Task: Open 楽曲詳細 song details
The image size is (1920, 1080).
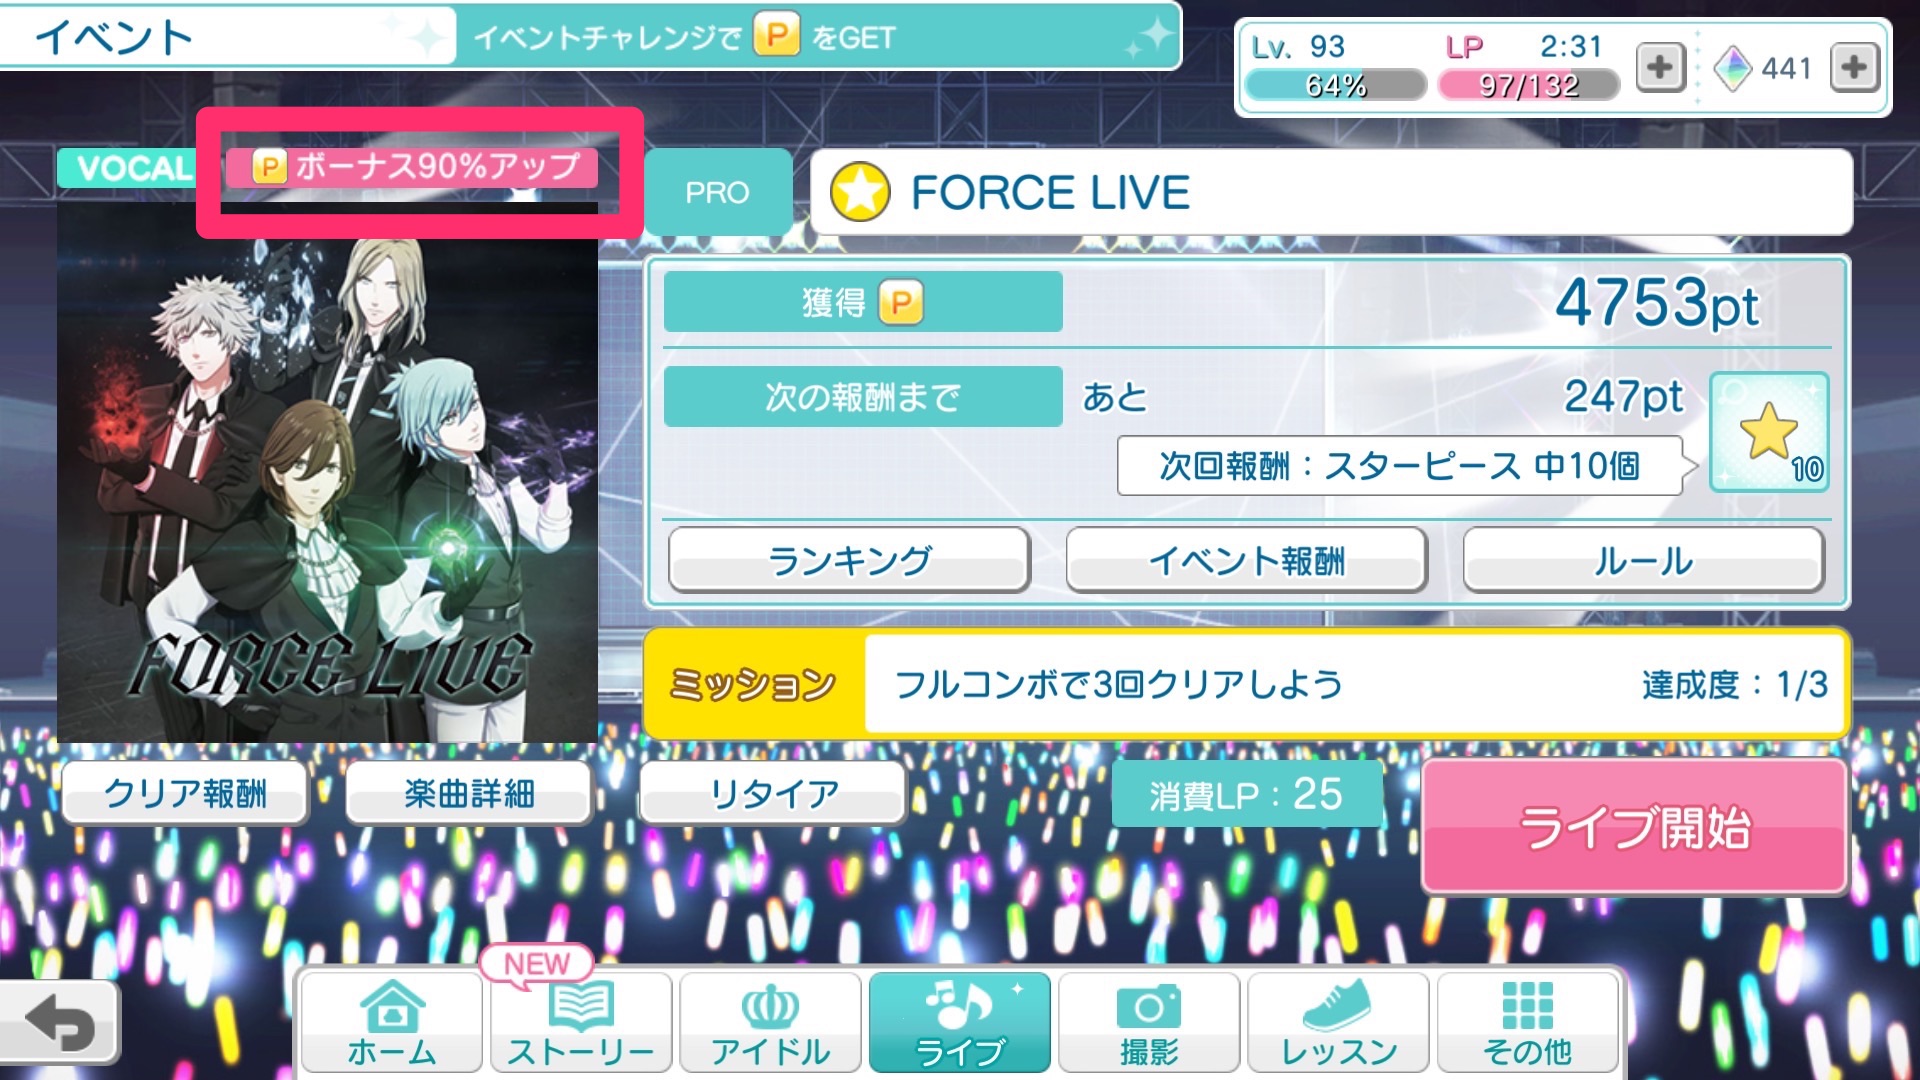Action: [x=469, y=793]
